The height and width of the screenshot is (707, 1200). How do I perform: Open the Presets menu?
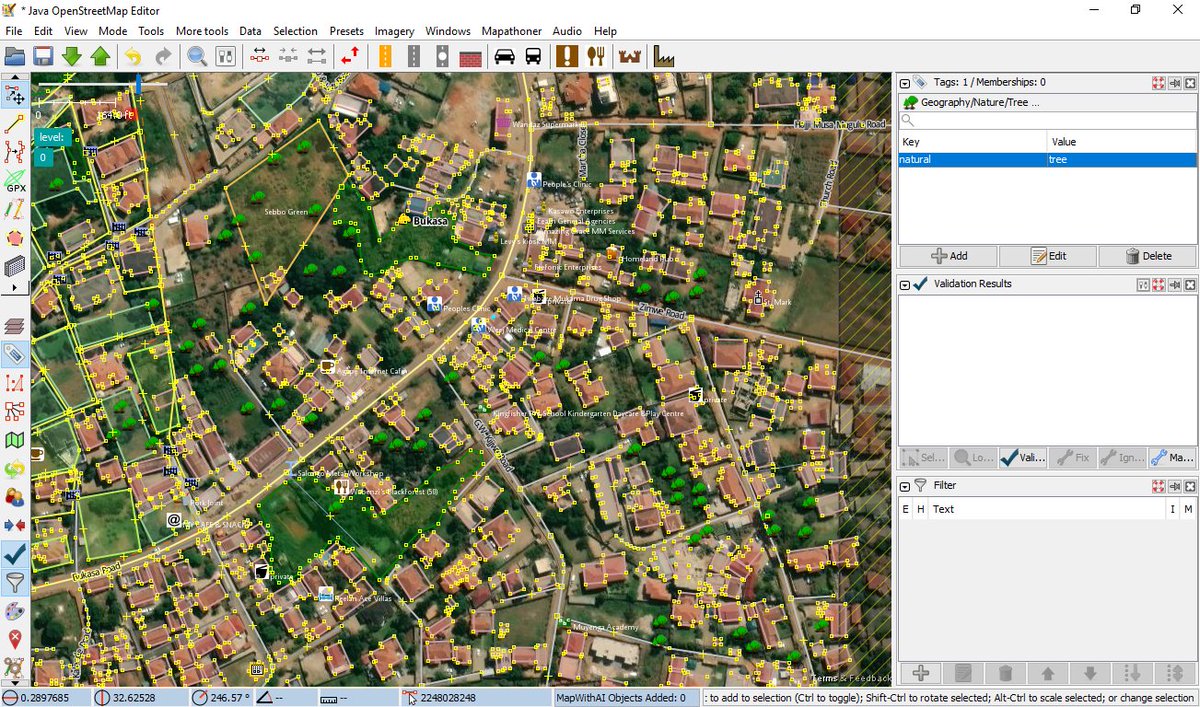346,31
